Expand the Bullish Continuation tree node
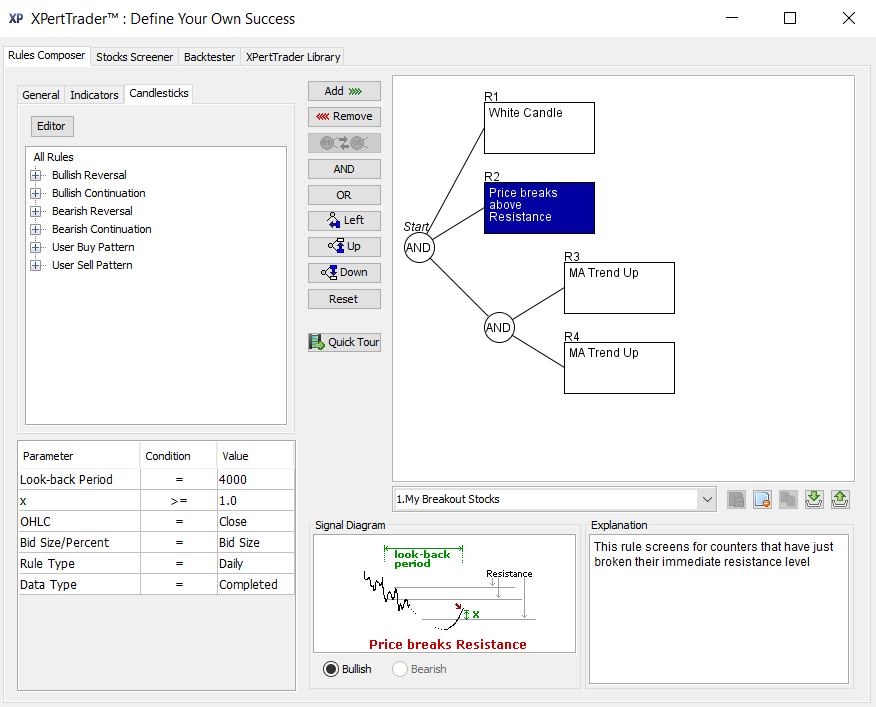Screen dimensions: 876x707 pos(36,193)
